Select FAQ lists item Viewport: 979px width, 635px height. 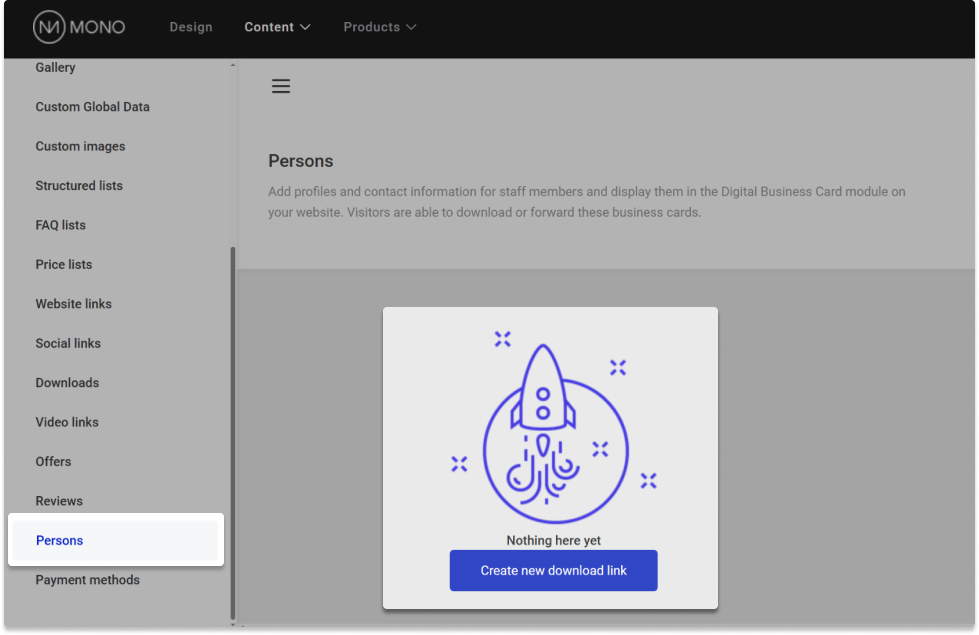tap(61, 225)
